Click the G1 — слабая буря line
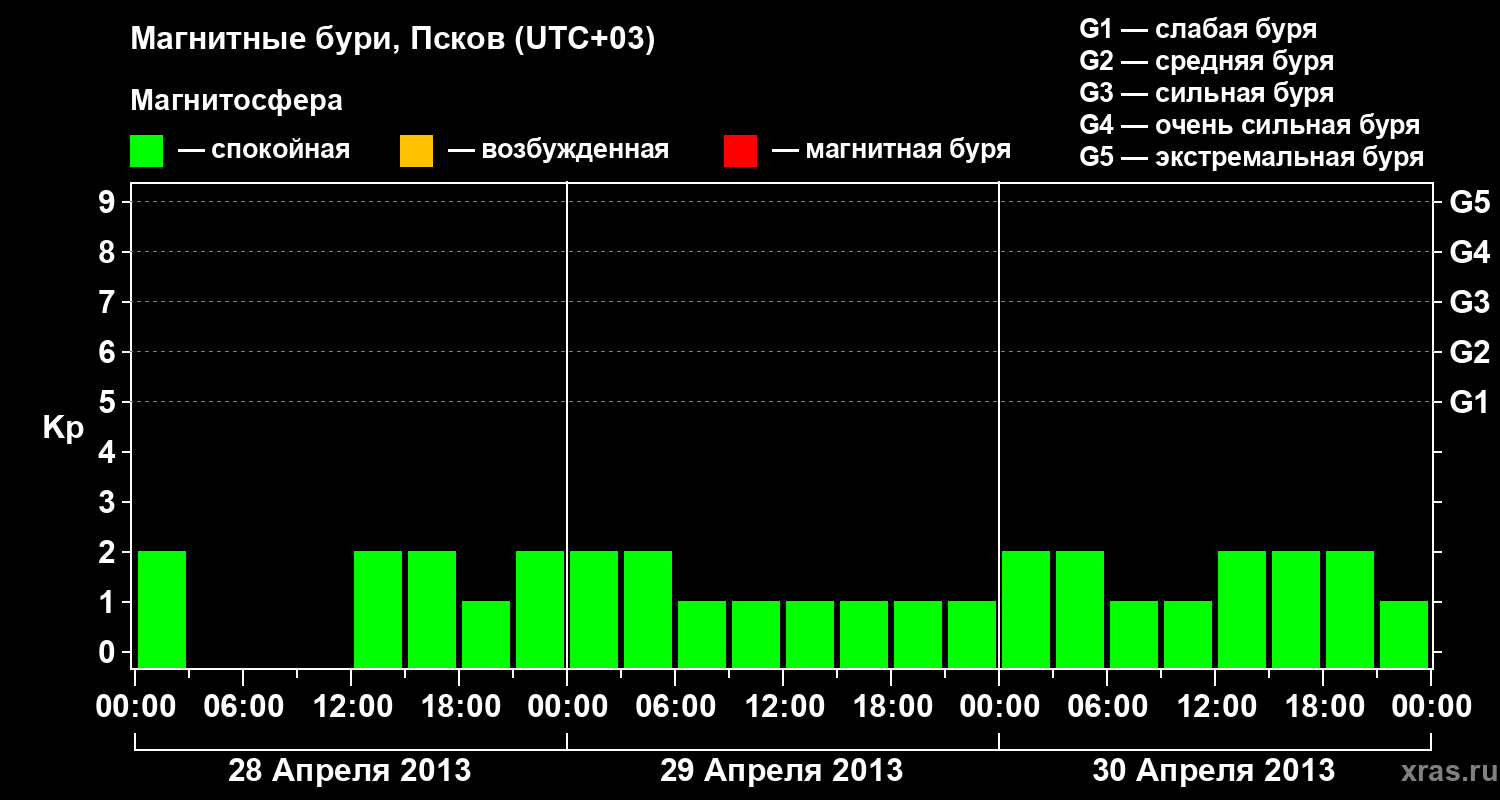 [x=1198, y=28]
